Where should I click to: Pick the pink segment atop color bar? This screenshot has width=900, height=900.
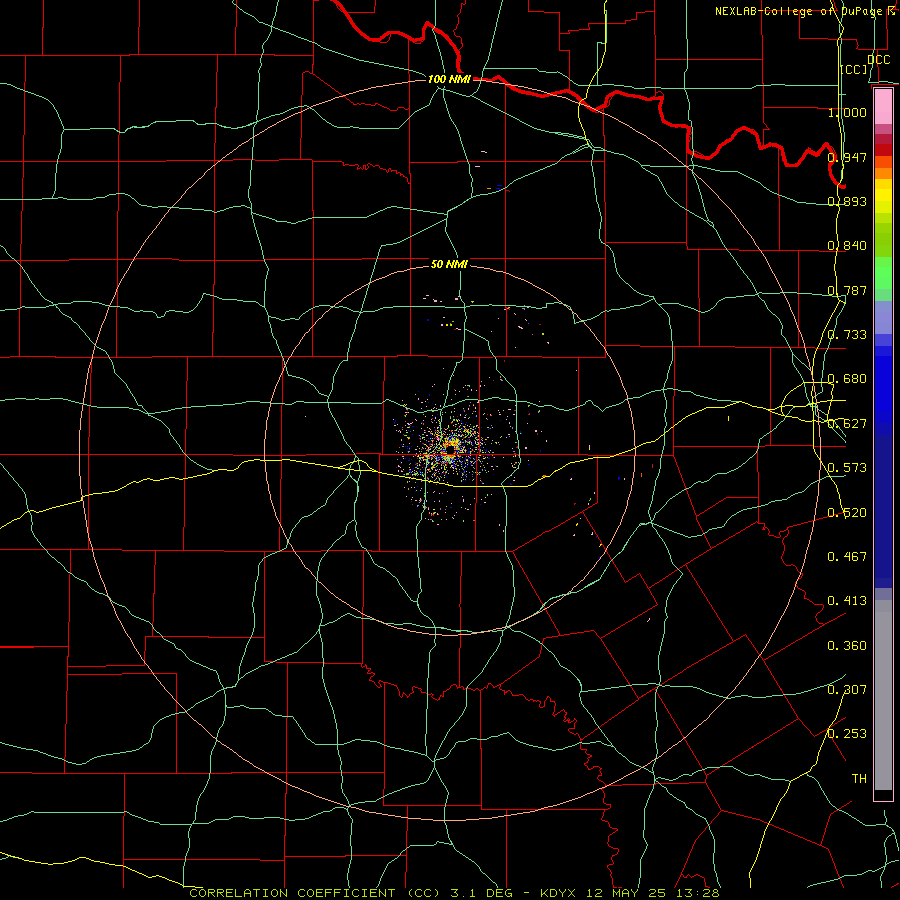883,106
